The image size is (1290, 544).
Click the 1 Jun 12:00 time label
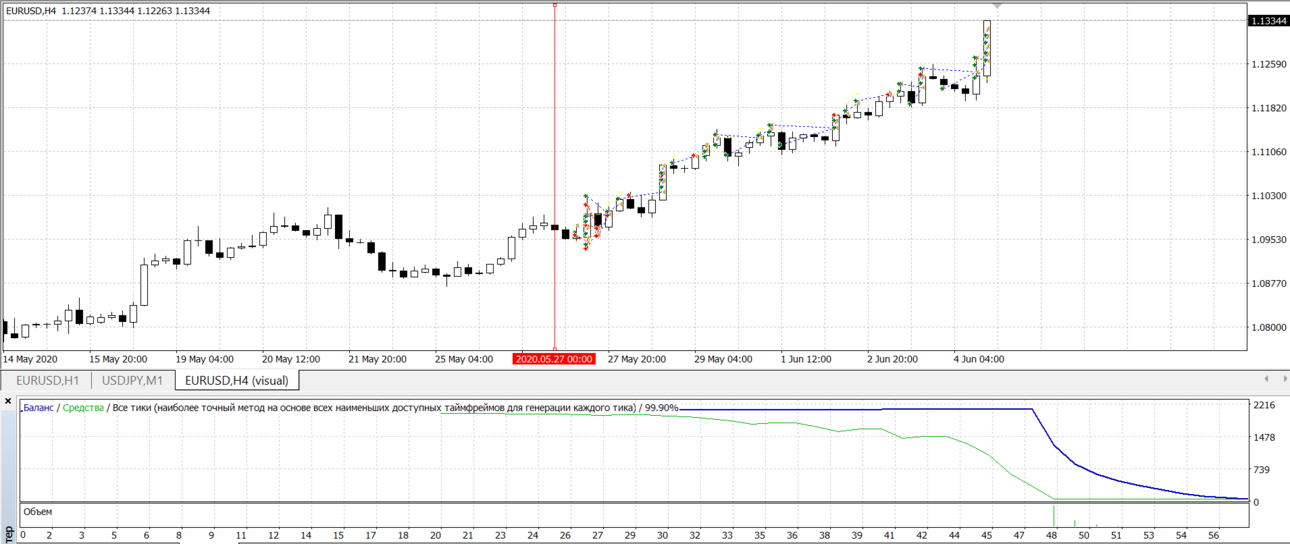click(x=806, y=359)
